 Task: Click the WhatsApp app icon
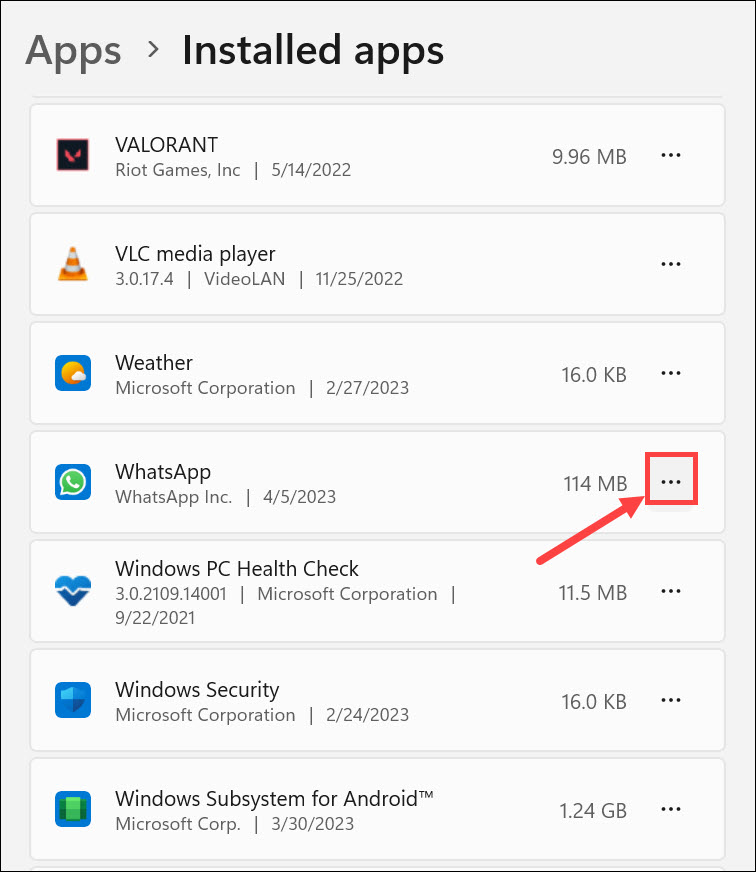[x=73, y=482]
